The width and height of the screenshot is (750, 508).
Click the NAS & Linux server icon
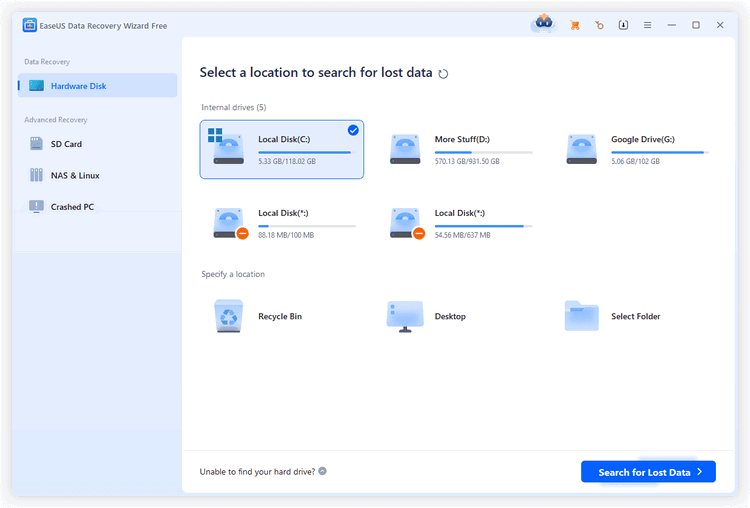(36, 175)
